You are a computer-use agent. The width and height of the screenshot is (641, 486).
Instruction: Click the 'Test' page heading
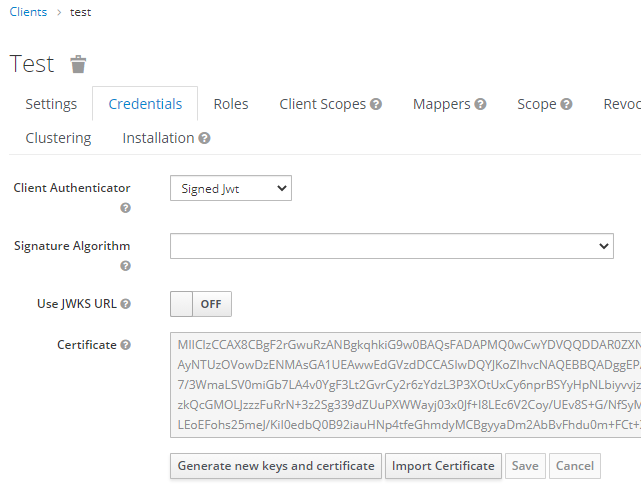[x=31, y=64]
